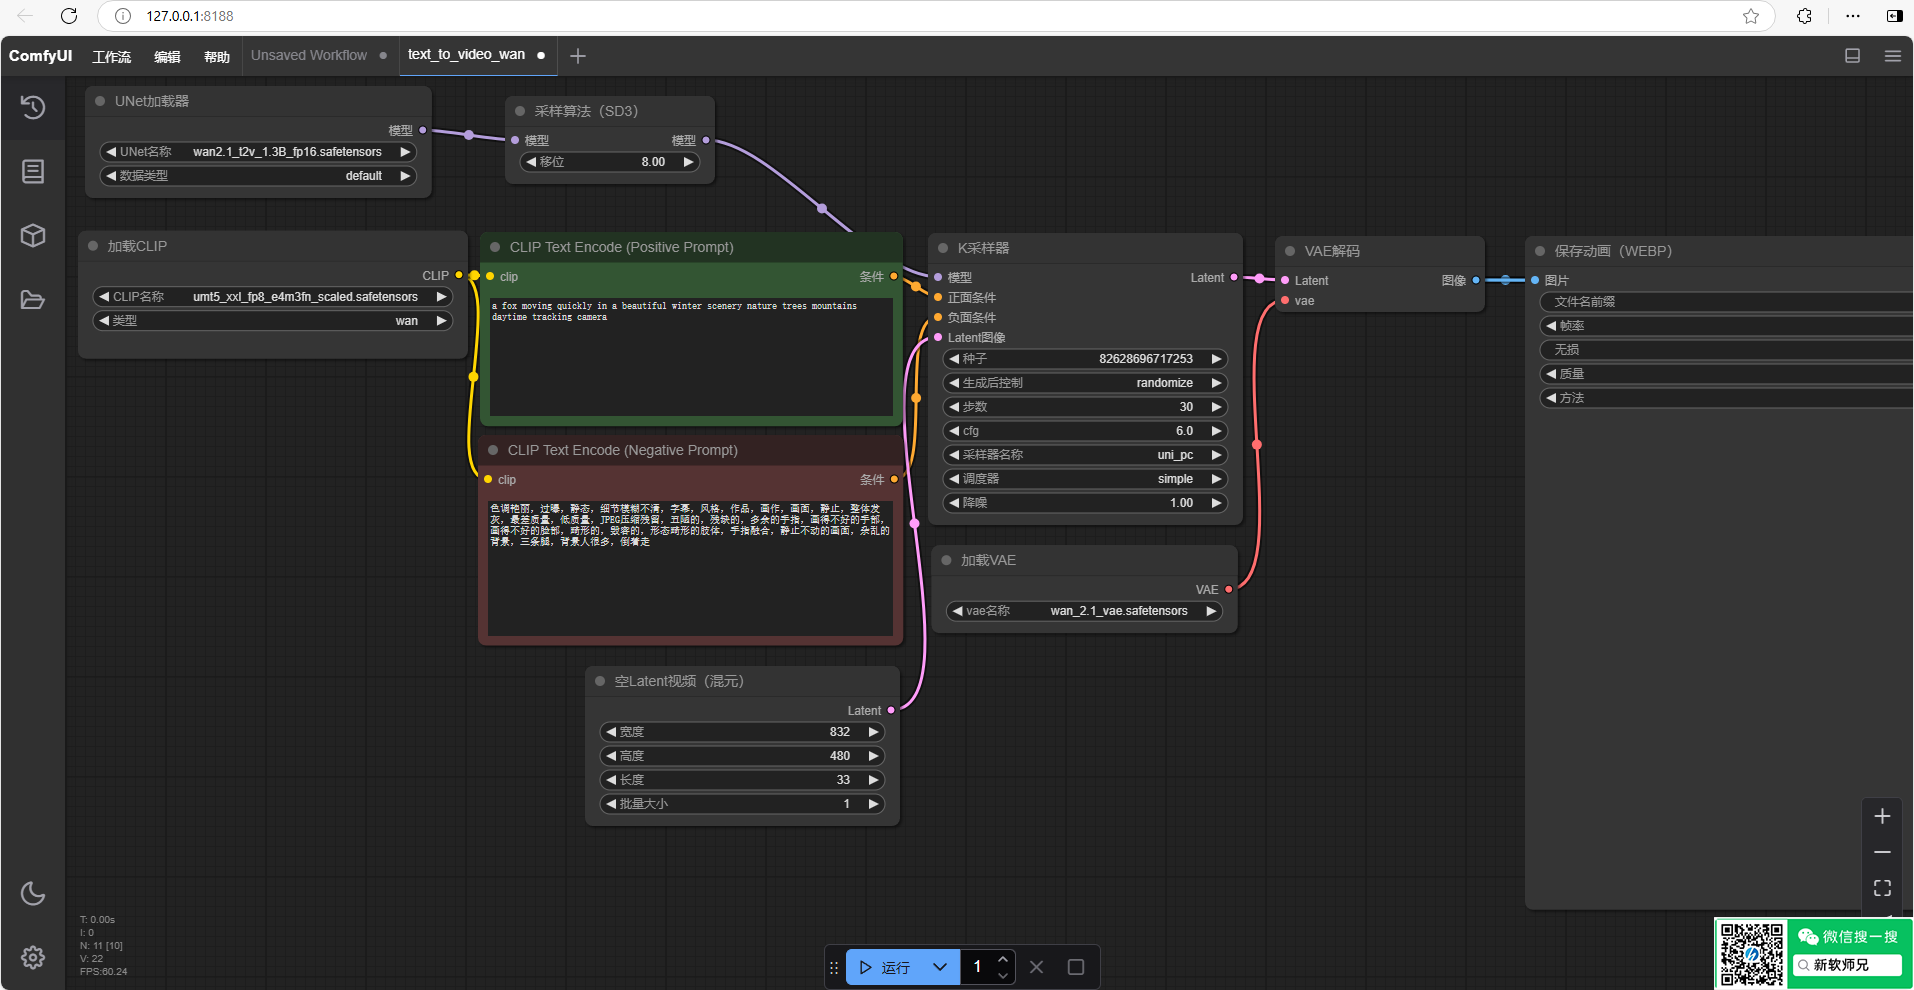Switch to the Unsaved Workflow tab
1914x990 pixels.
308,56
